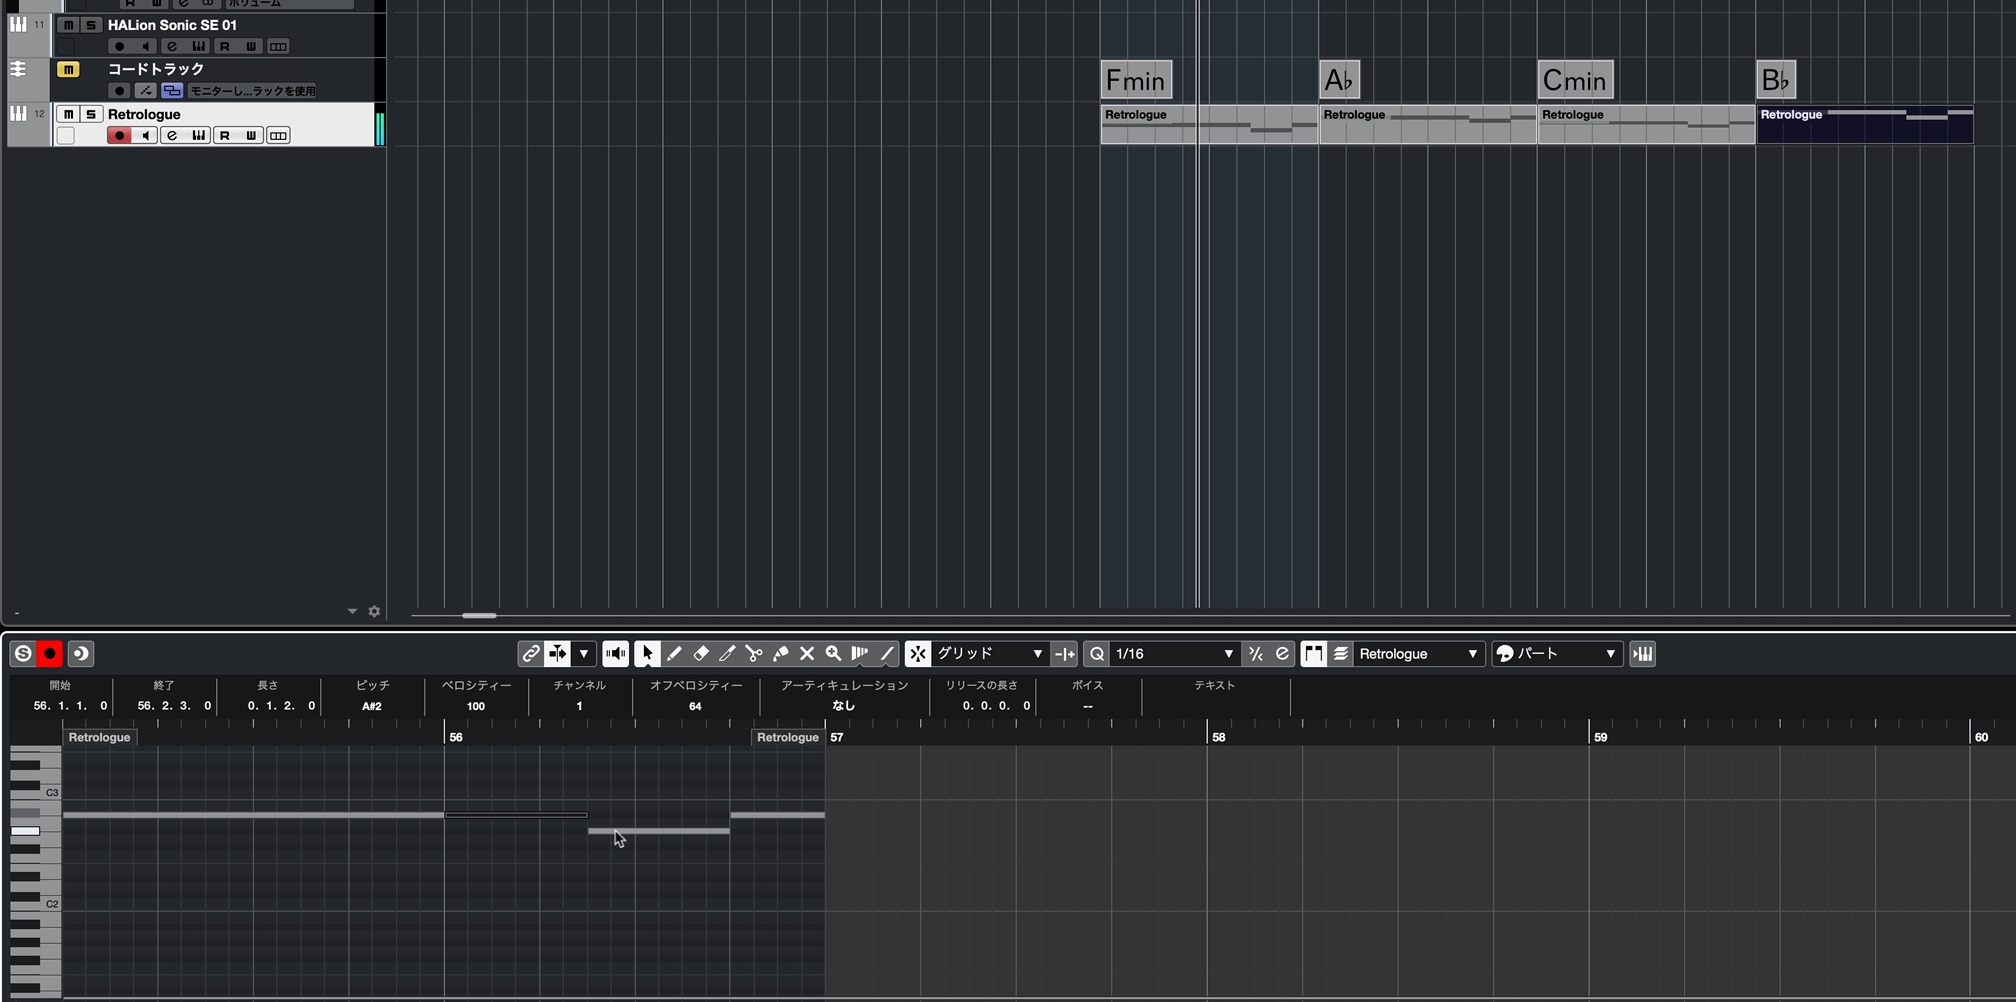Click the pitch value A#2 field
The height and width of the screenshot is (1002, 2016).
point(372,706)
